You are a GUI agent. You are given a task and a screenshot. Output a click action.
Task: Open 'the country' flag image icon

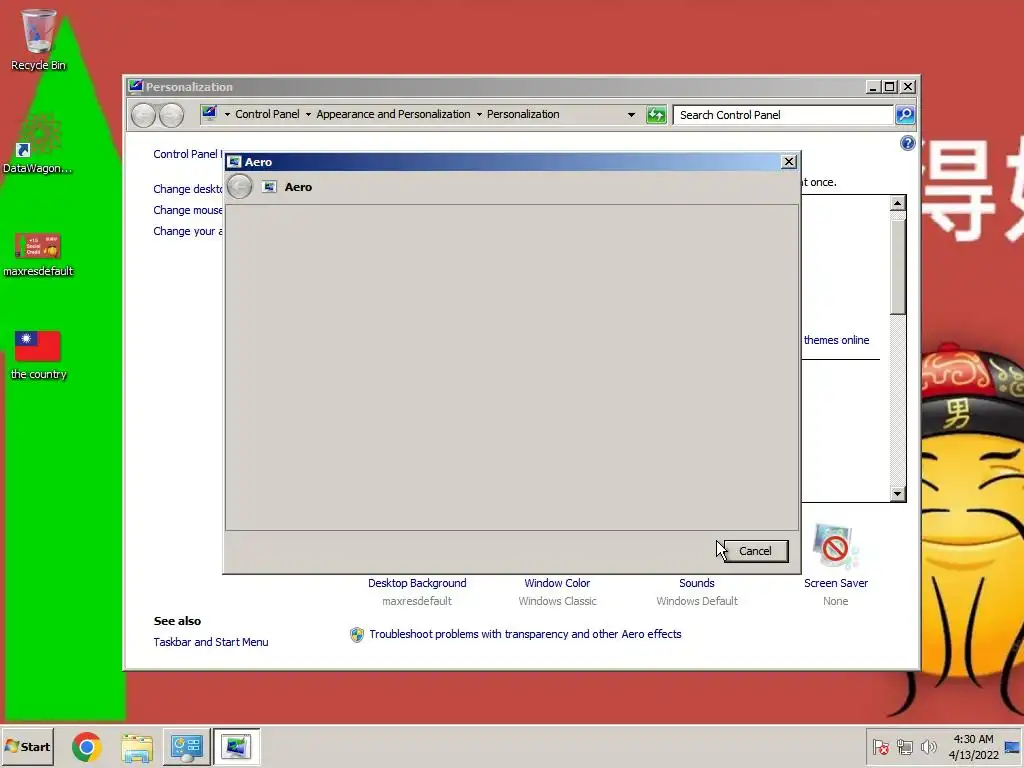point(38,355)
